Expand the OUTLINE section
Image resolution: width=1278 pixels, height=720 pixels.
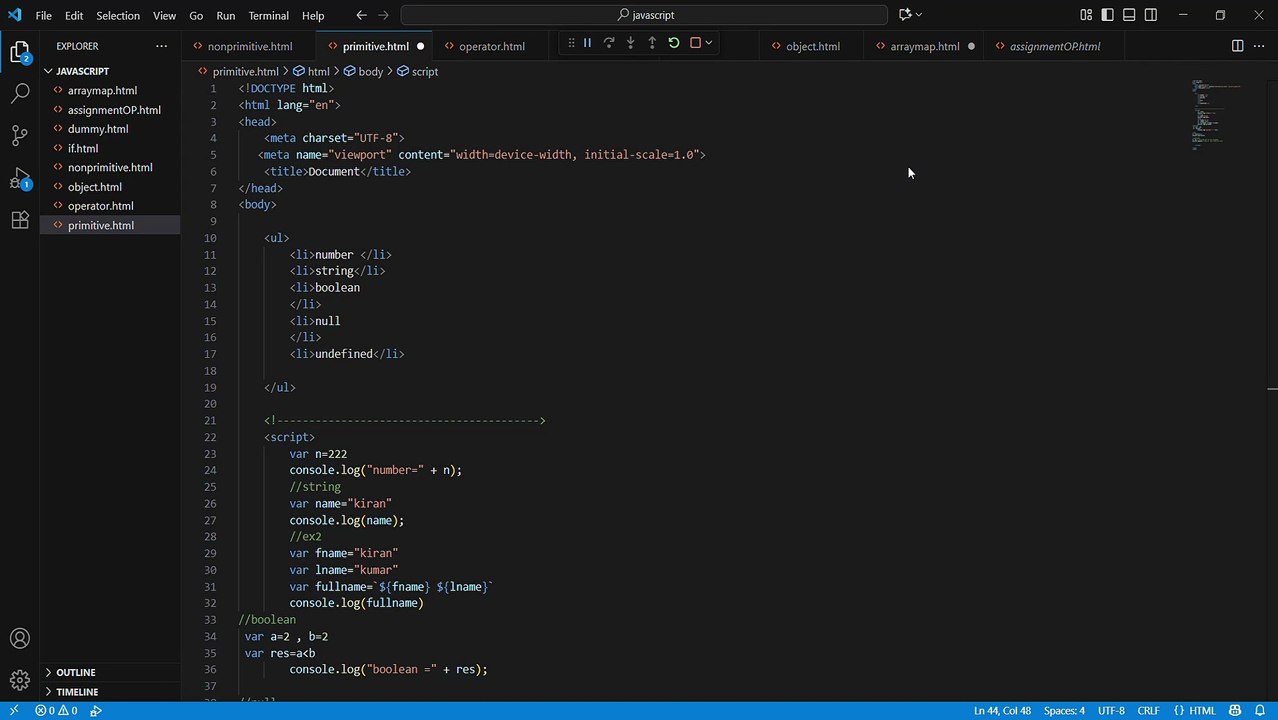point(75,673)
